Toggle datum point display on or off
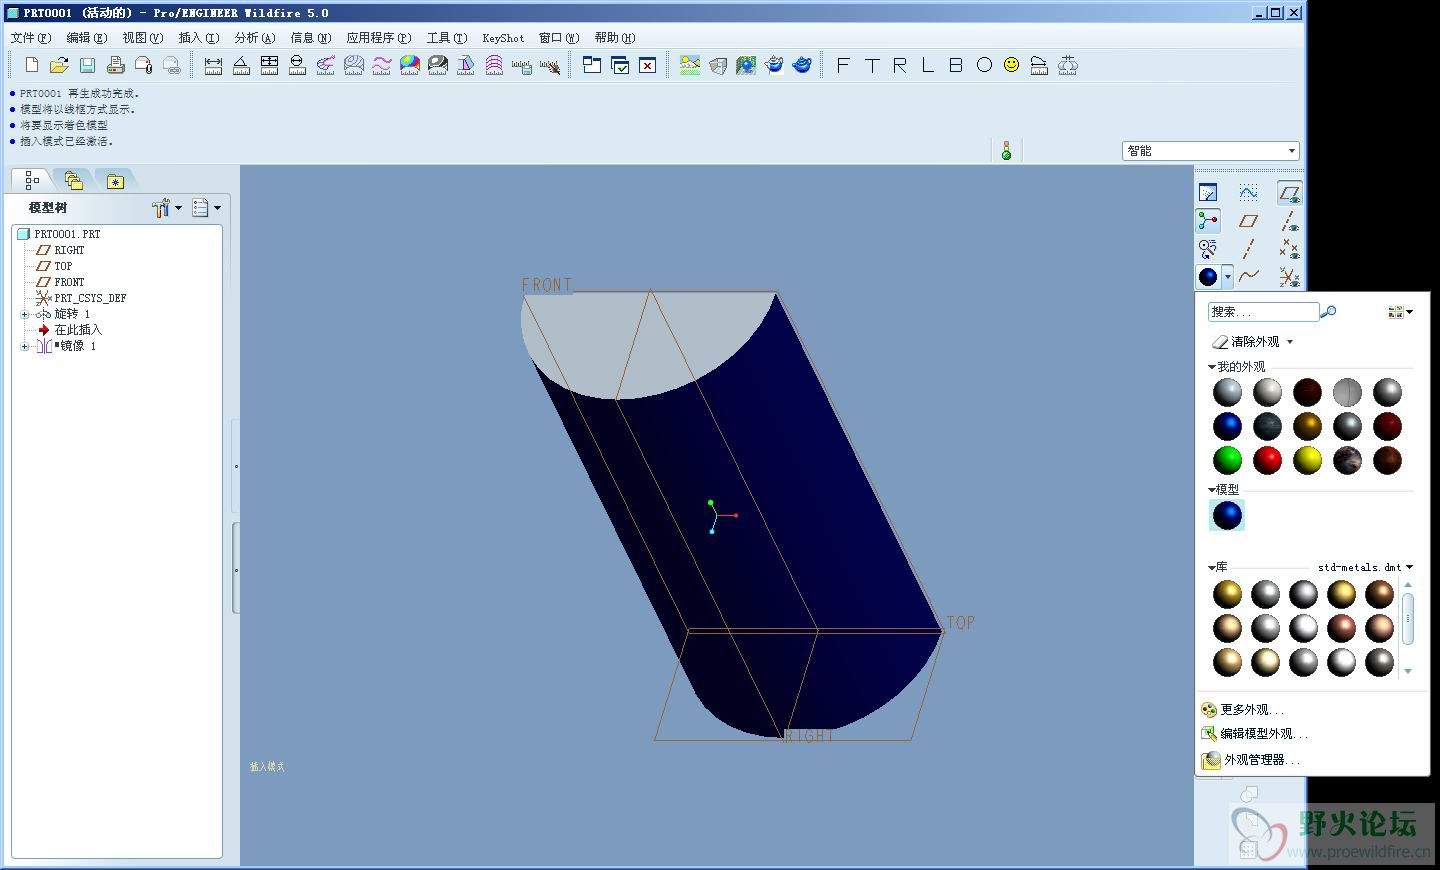 [x=1289, y=248]
